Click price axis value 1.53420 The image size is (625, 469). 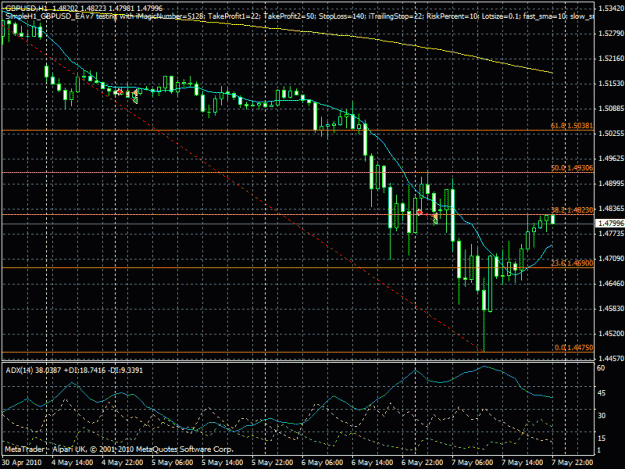[x=611, y=8]
